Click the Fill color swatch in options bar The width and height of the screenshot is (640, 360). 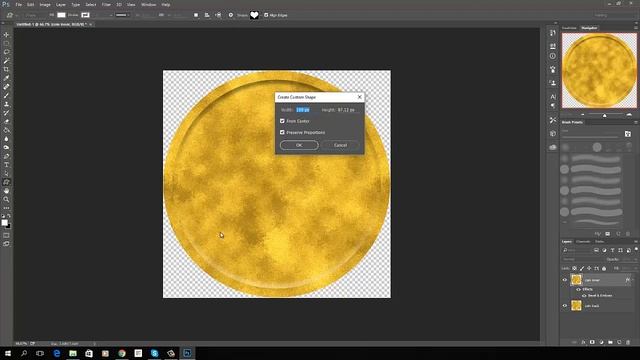pos(61,15)
